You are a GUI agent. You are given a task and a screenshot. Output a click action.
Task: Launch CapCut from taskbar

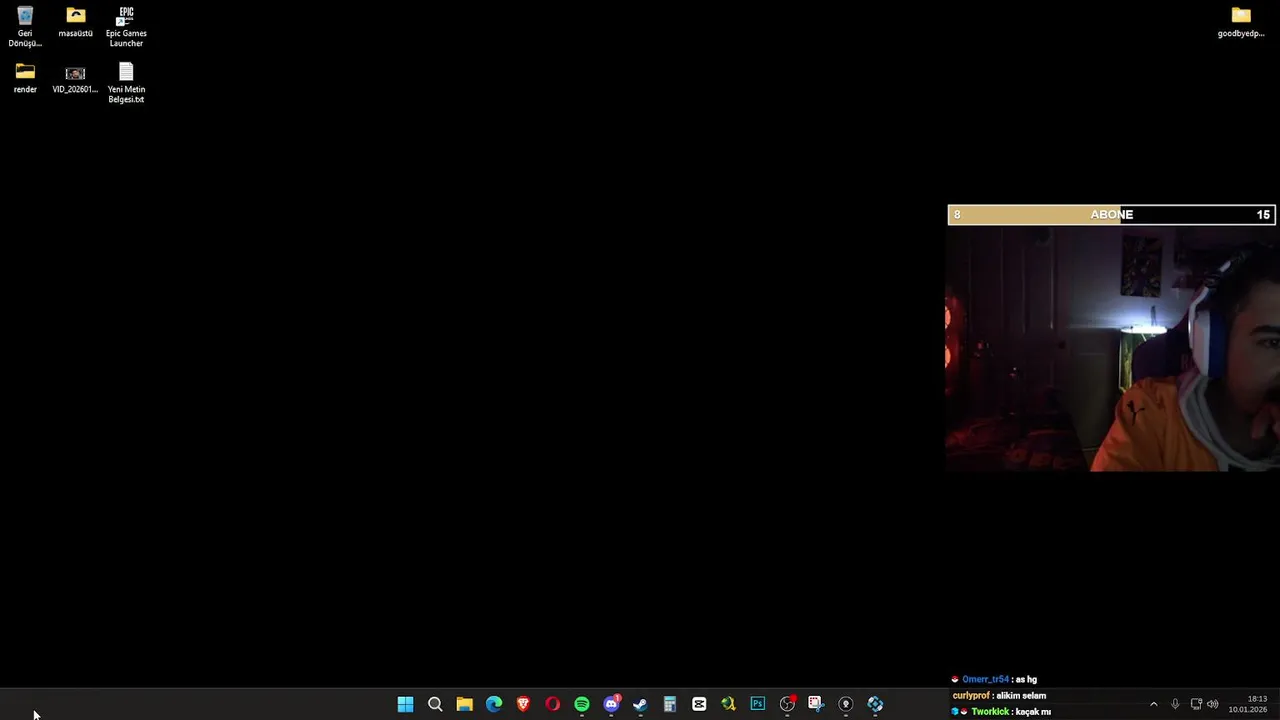(699, 704)
